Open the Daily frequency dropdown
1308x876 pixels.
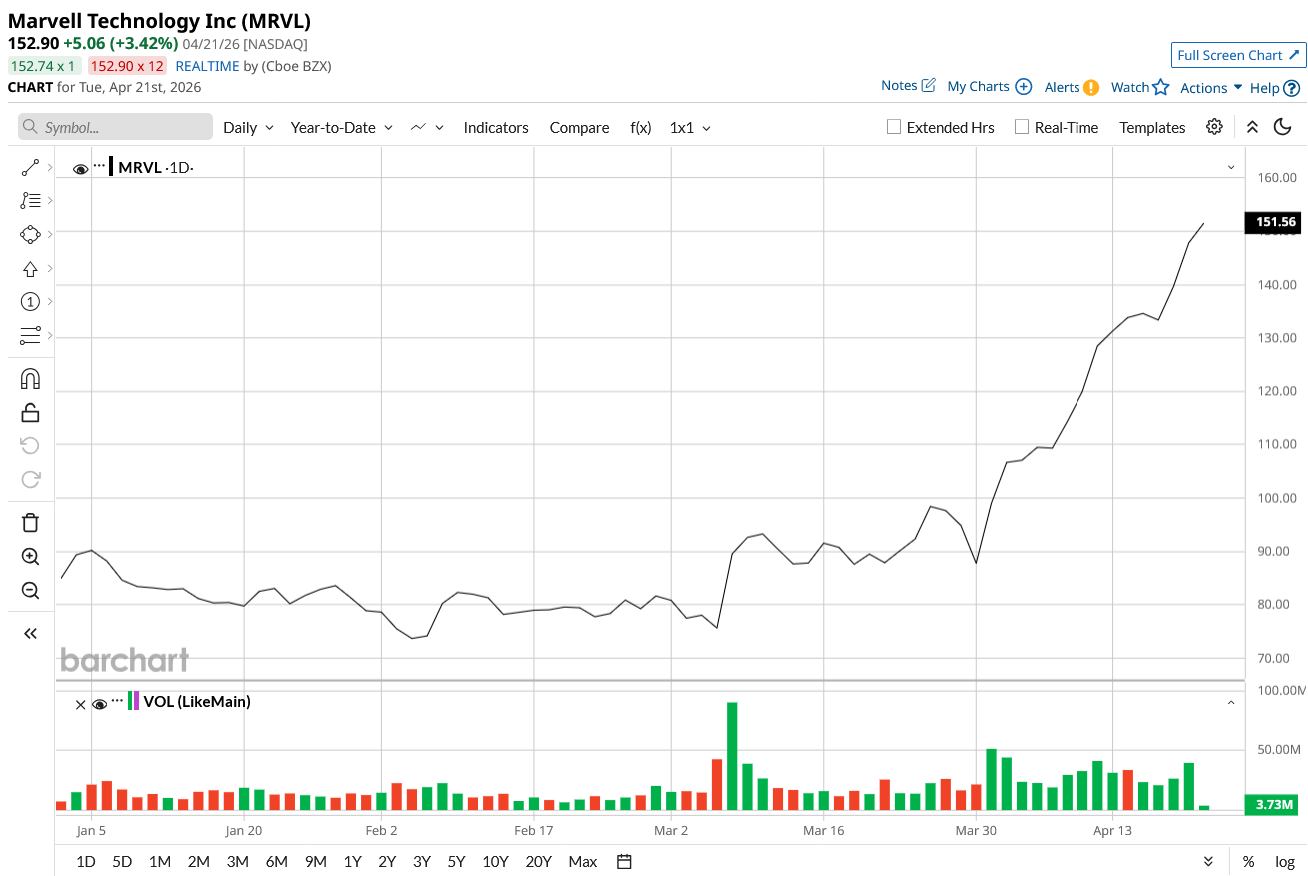[x=248, y=127]
